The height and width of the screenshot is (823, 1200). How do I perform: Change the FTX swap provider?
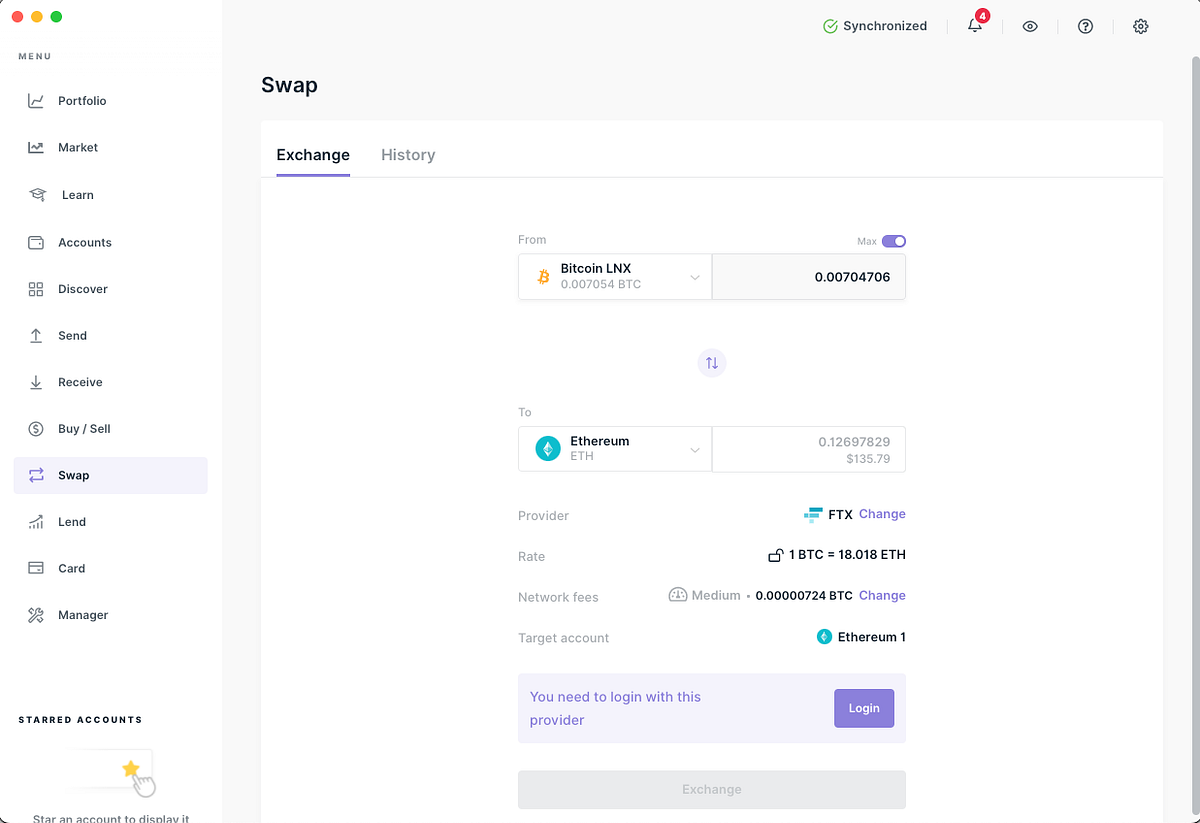pyautogui.click(x=881, y=514)
